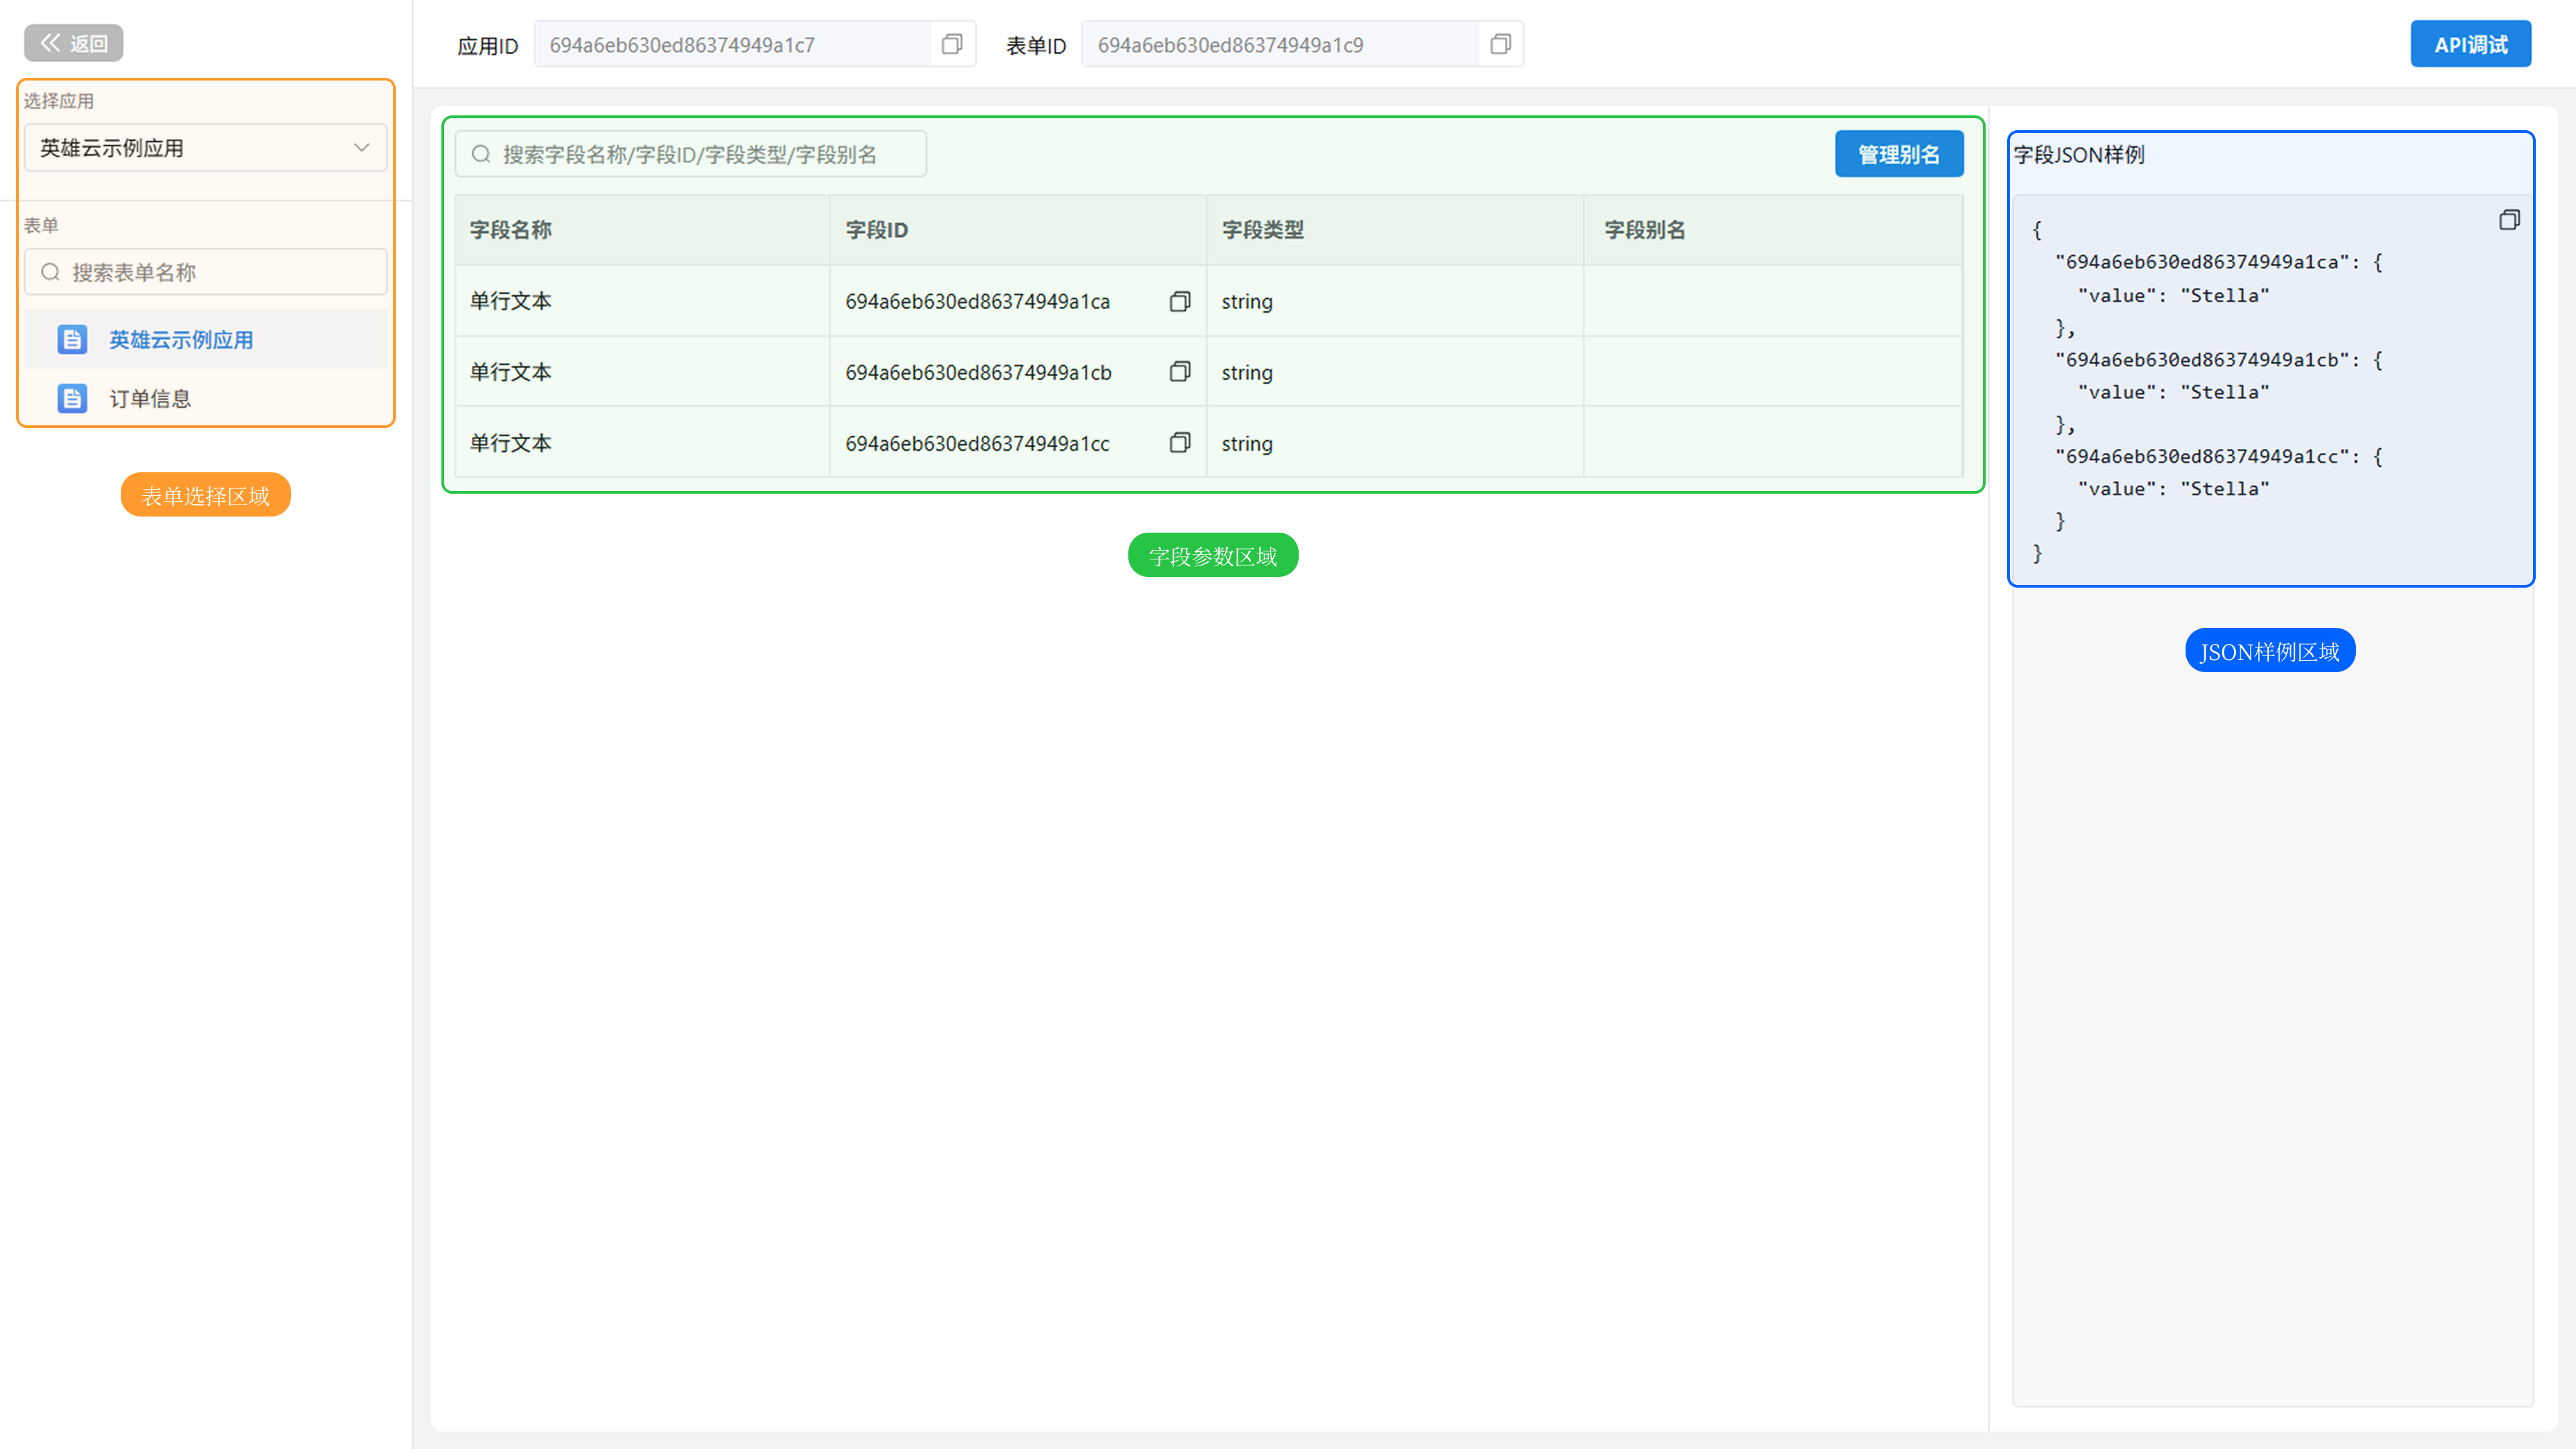Copy field ID ending in a1cb
The height and width of the screenshot is (1449, 2576).
(x=1179, y=372)
